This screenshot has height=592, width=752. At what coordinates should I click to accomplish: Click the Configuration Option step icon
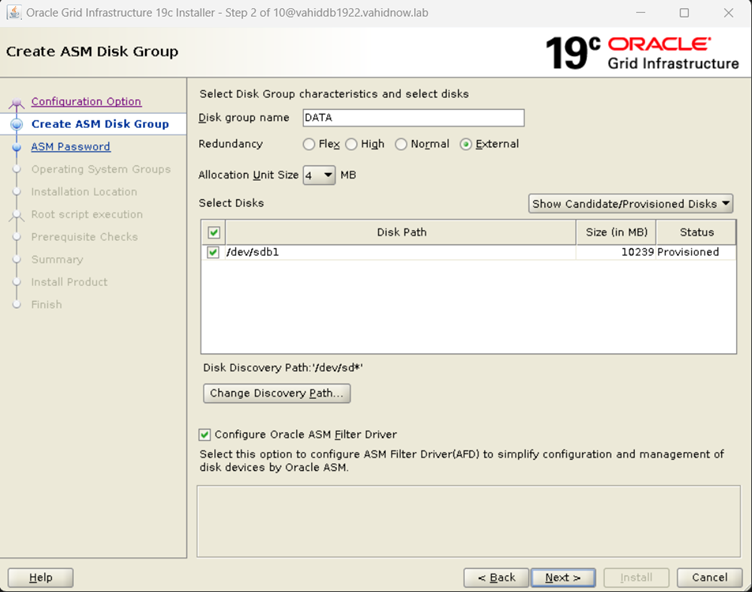16,102
